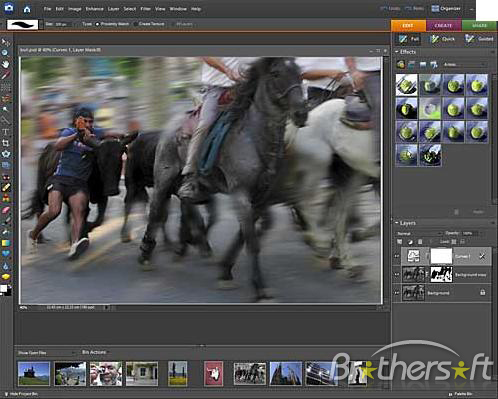Switch to the Create tab
Image resolution: width=498 pixels, height=399 pixels.
pos(443,25)
